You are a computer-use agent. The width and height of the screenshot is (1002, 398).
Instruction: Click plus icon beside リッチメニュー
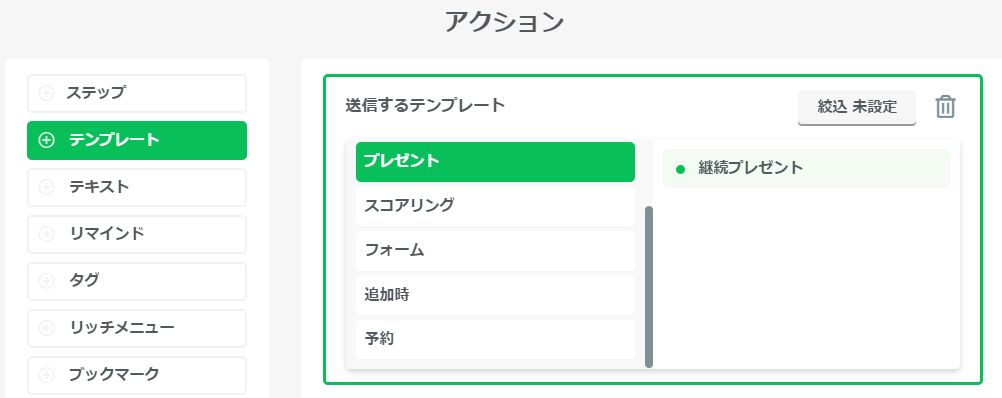[x=47, y=328]
